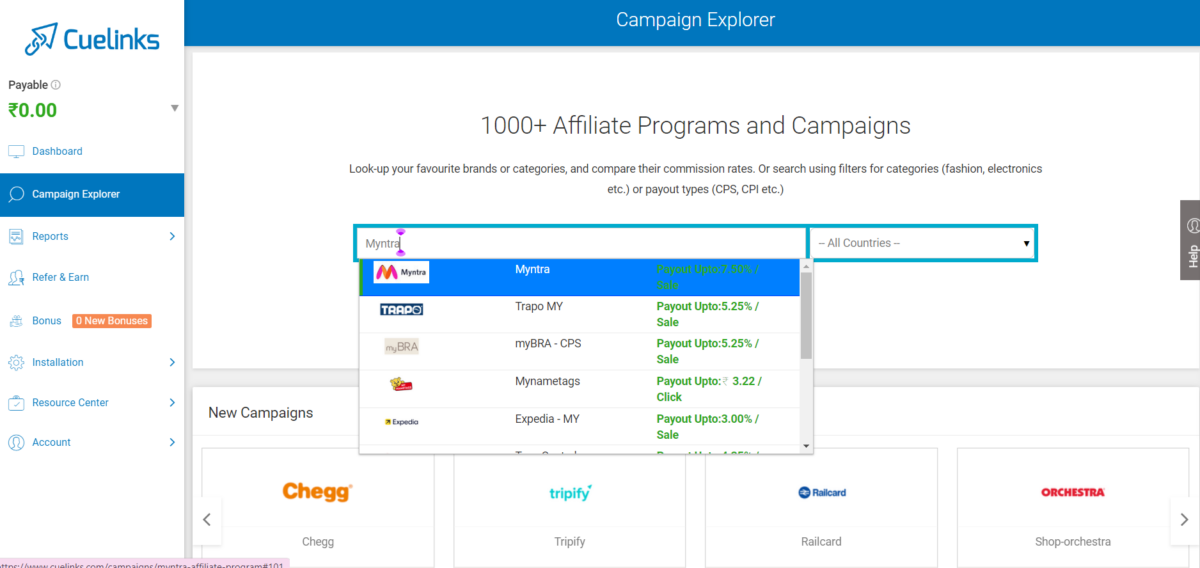Click the 0 New Bonuses badge

click(x=111, y=321)
